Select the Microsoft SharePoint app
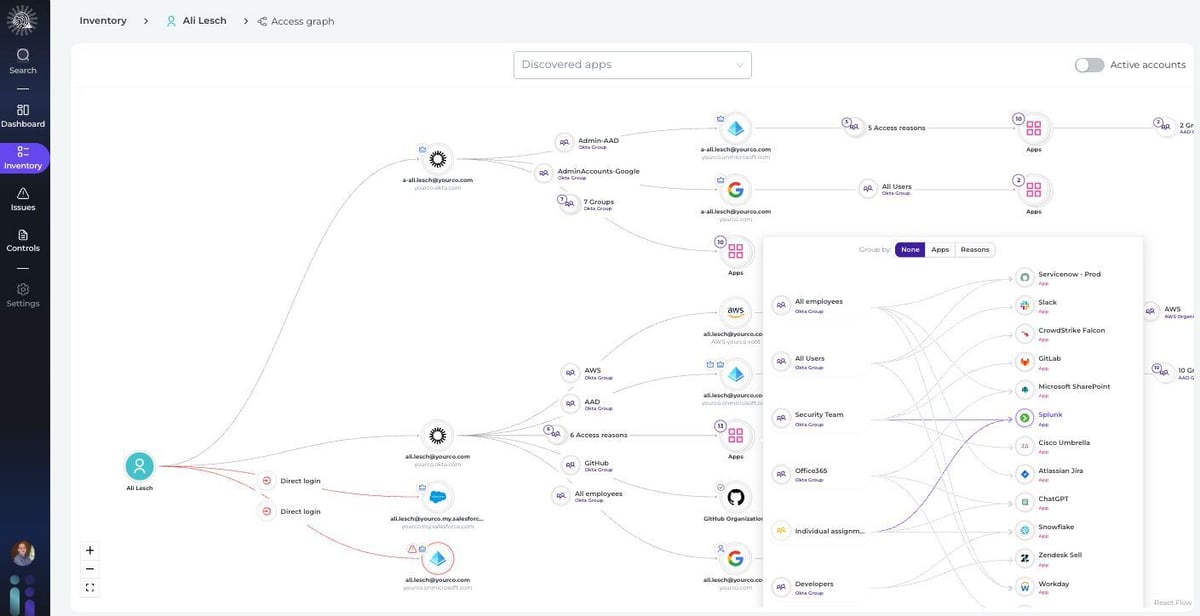This screenshot has height=616, width=1200. tap(1063, 389)
